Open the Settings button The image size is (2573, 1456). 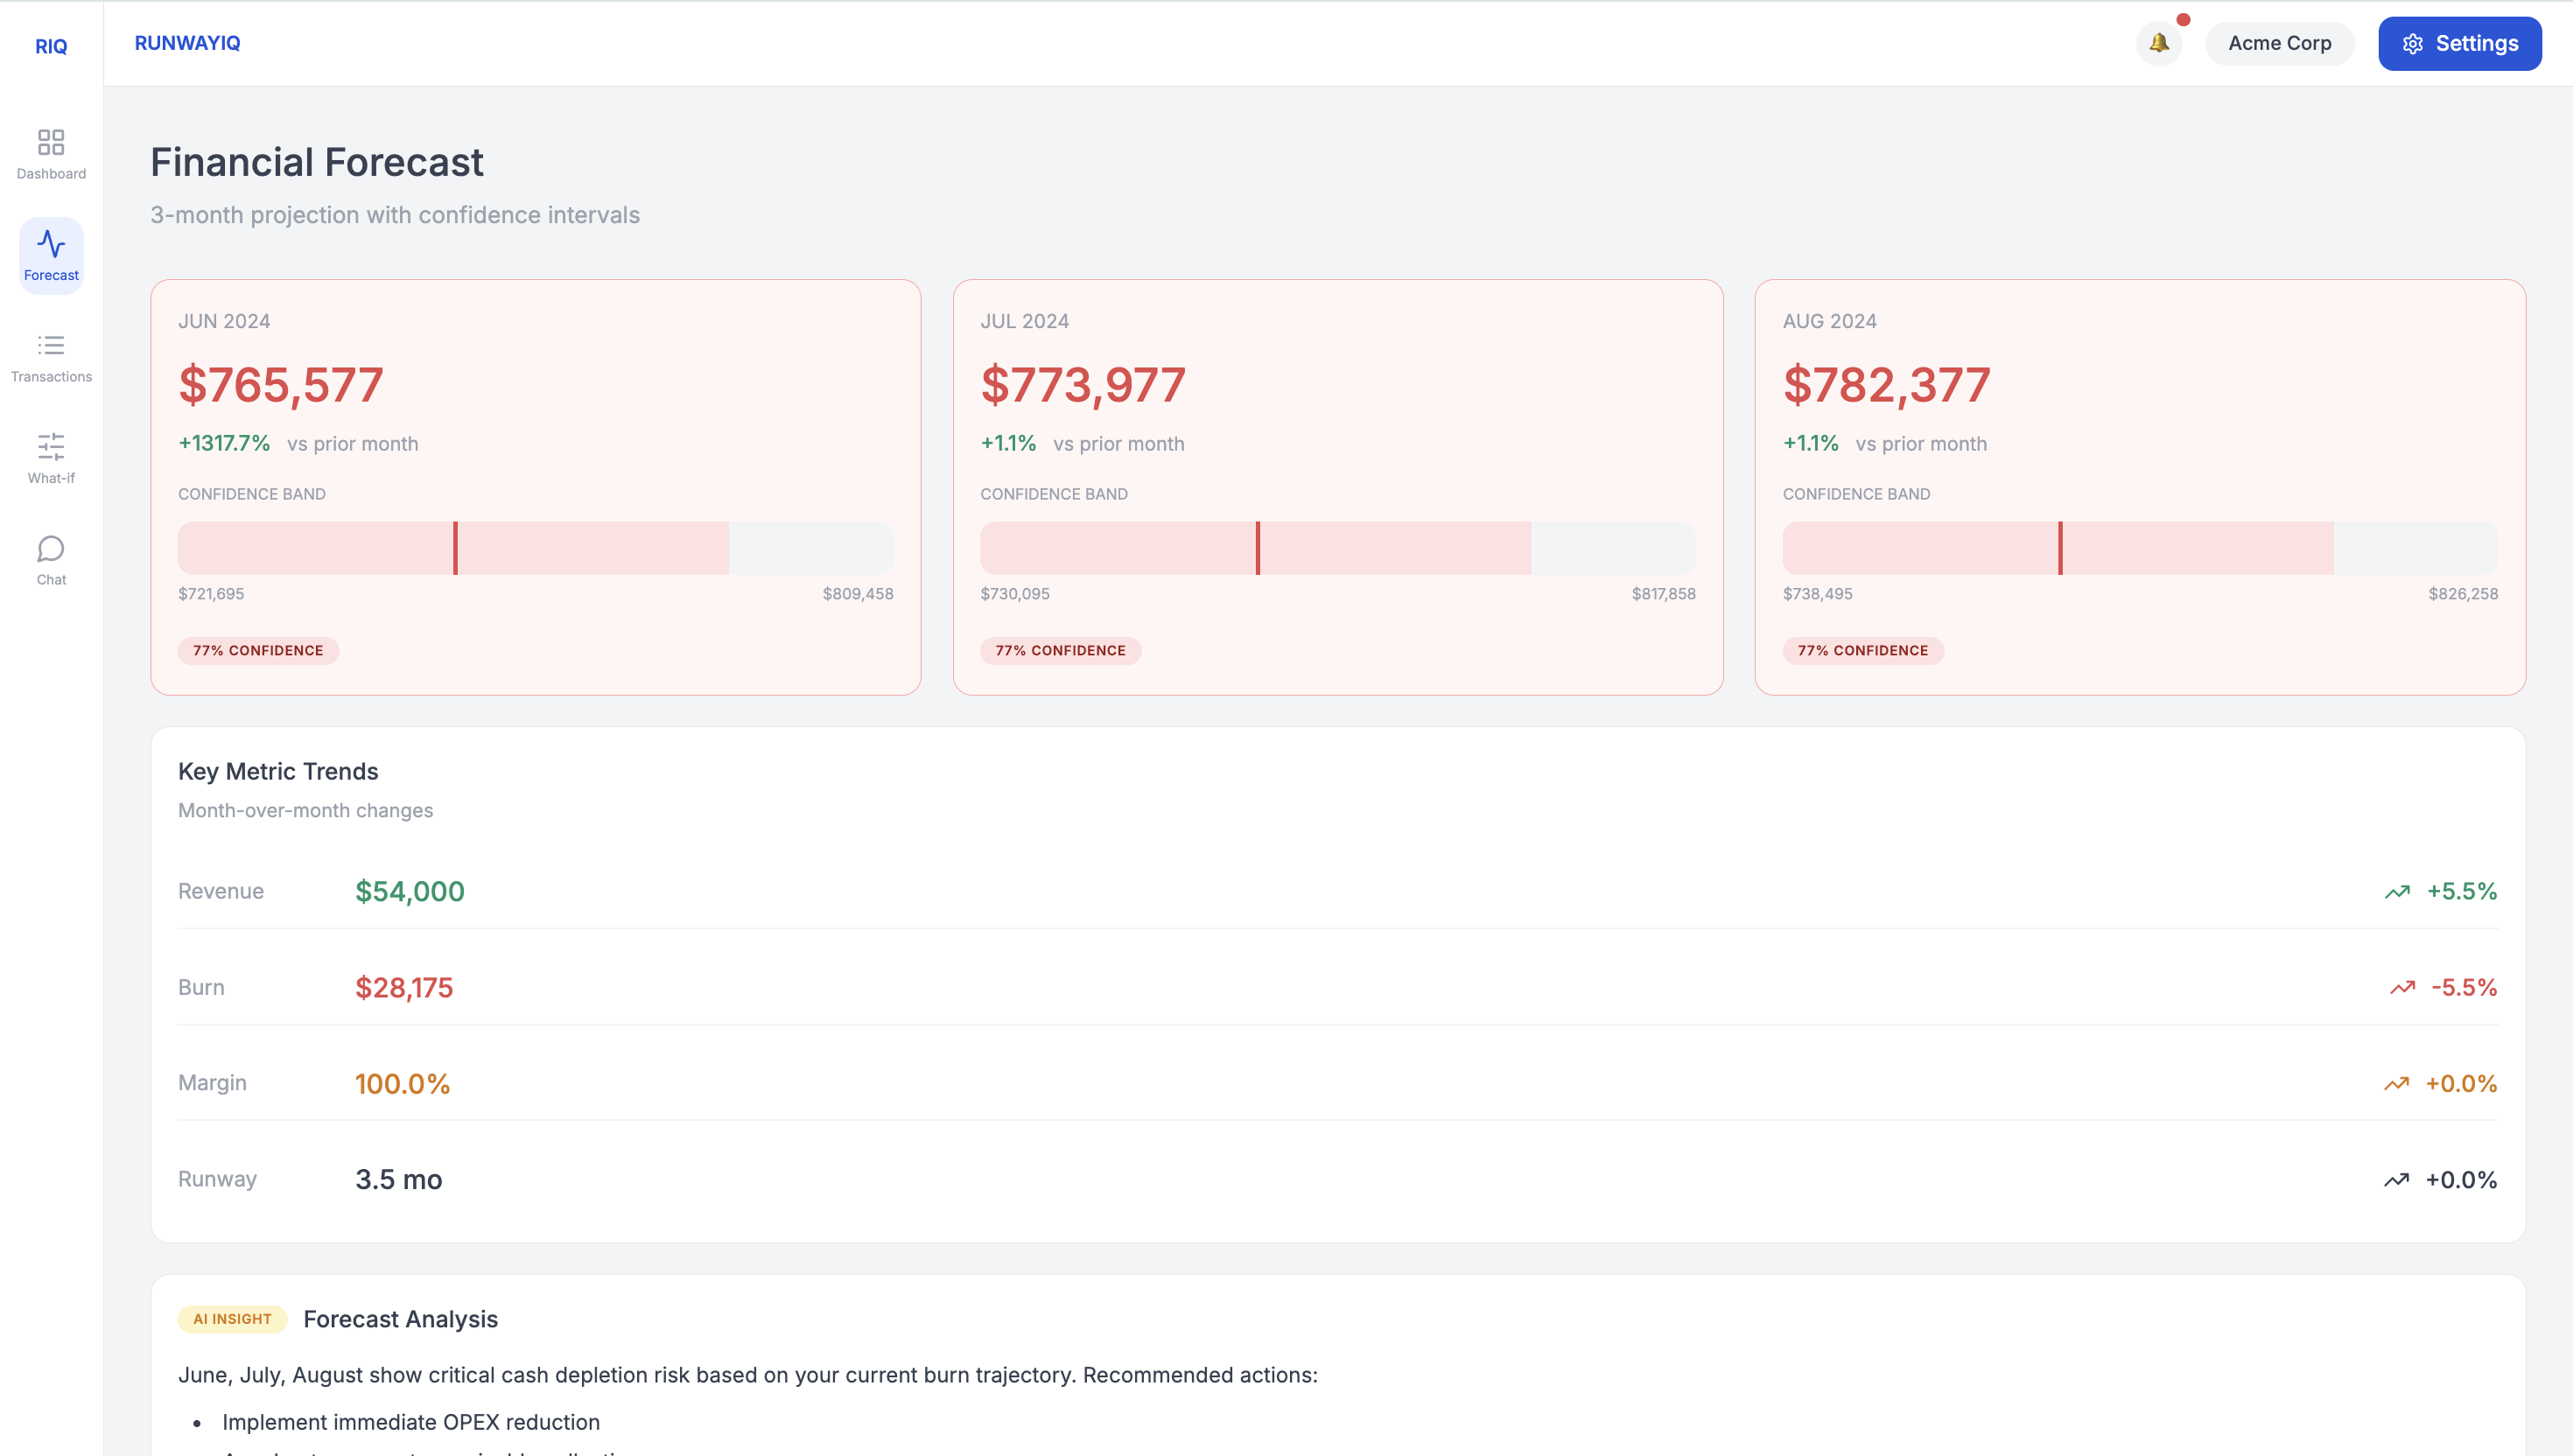click(2459, 43)
